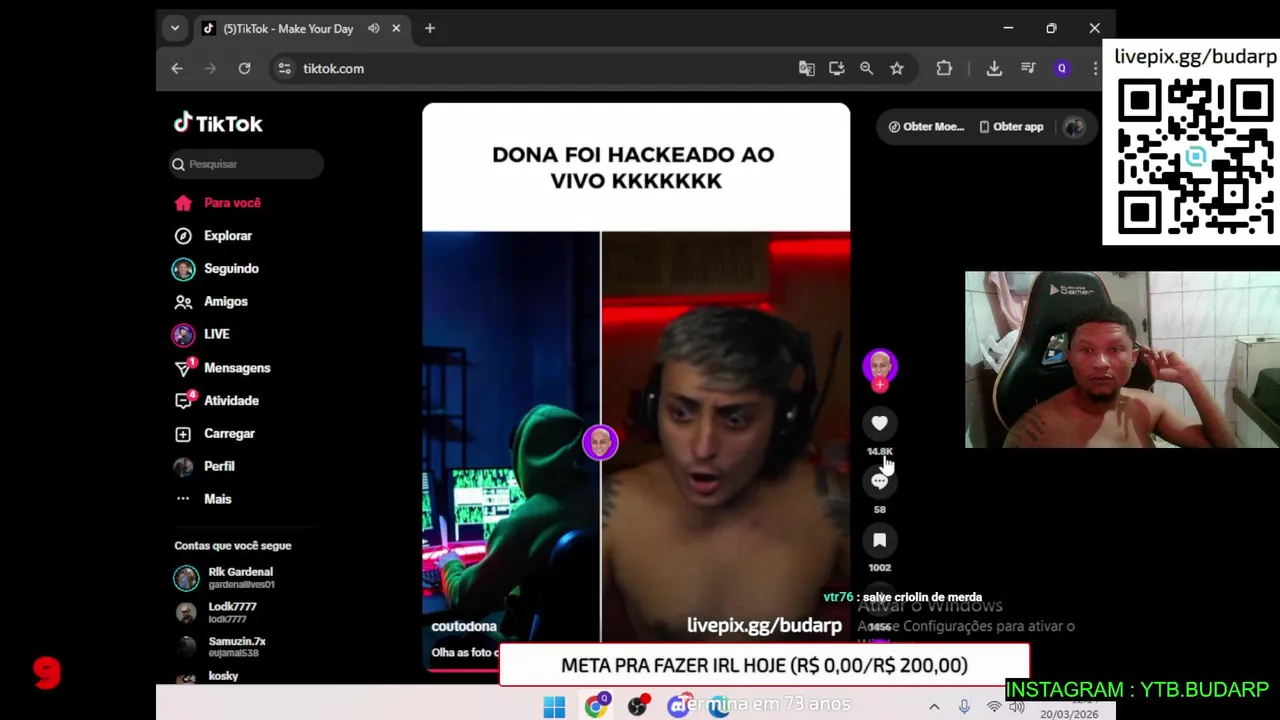Open the Chrome downloads icon
The height and width of the screenshot is (720, 1280).
tap(994, 69)
